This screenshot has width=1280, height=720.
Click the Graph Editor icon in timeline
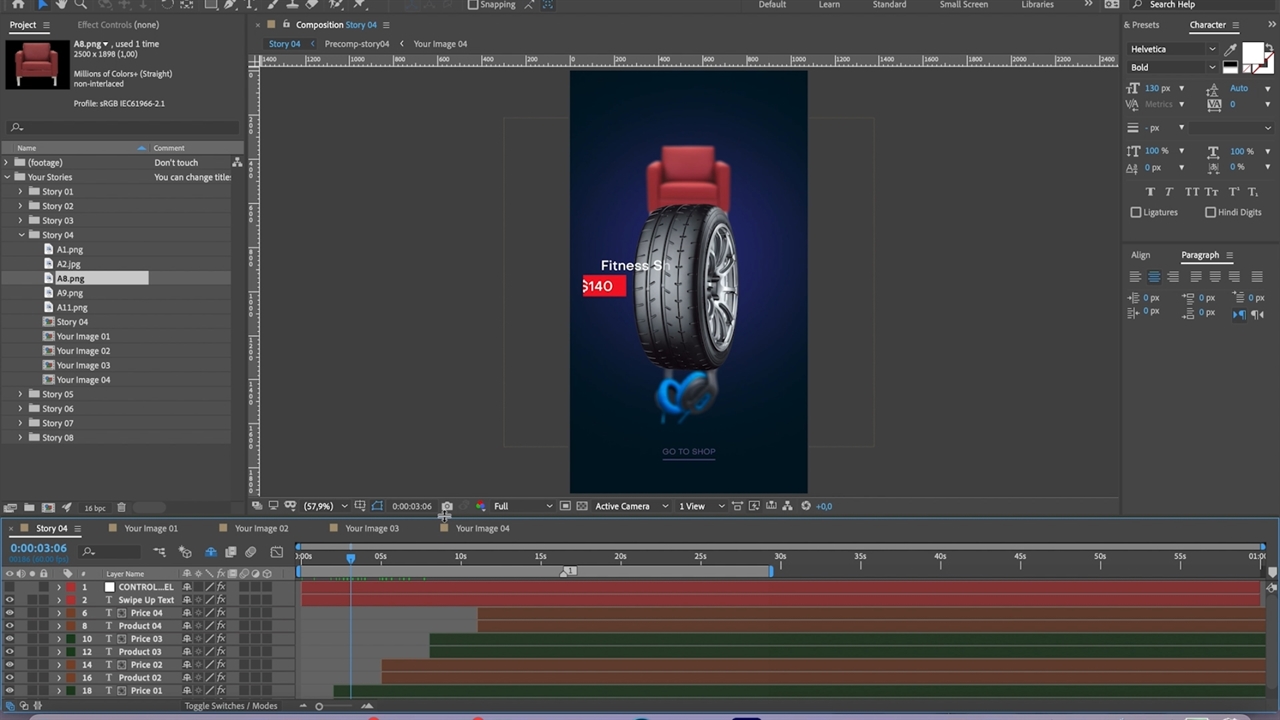pos(277,552)
